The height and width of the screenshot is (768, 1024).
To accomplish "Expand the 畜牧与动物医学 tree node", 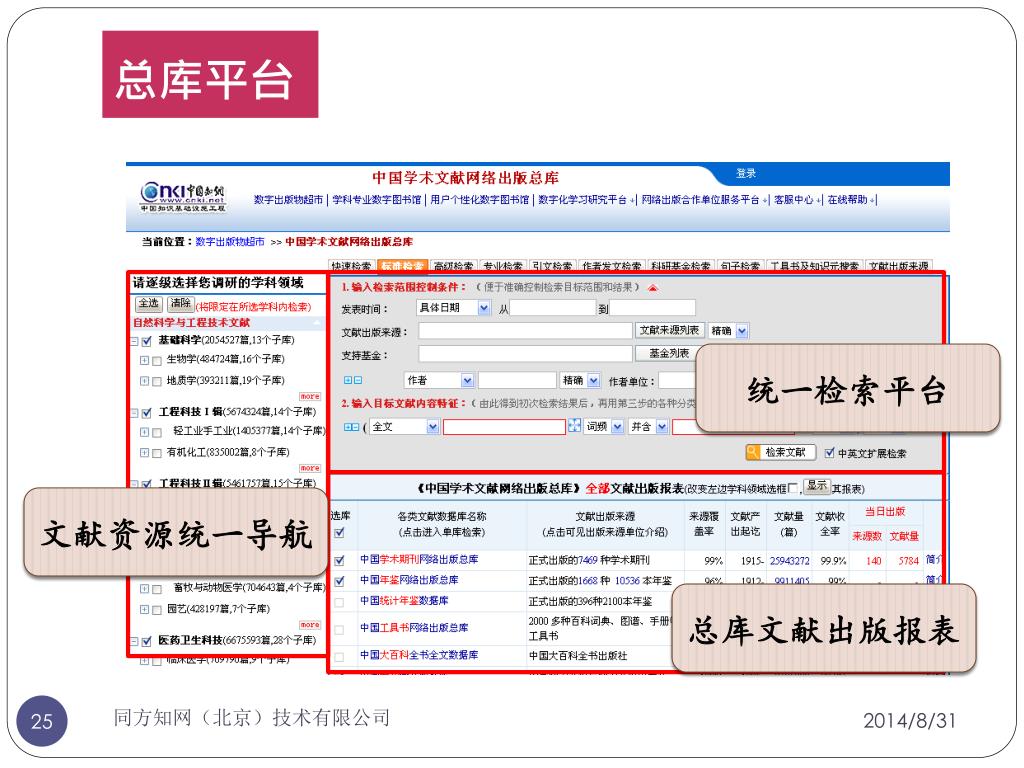I will coord(144,588).
